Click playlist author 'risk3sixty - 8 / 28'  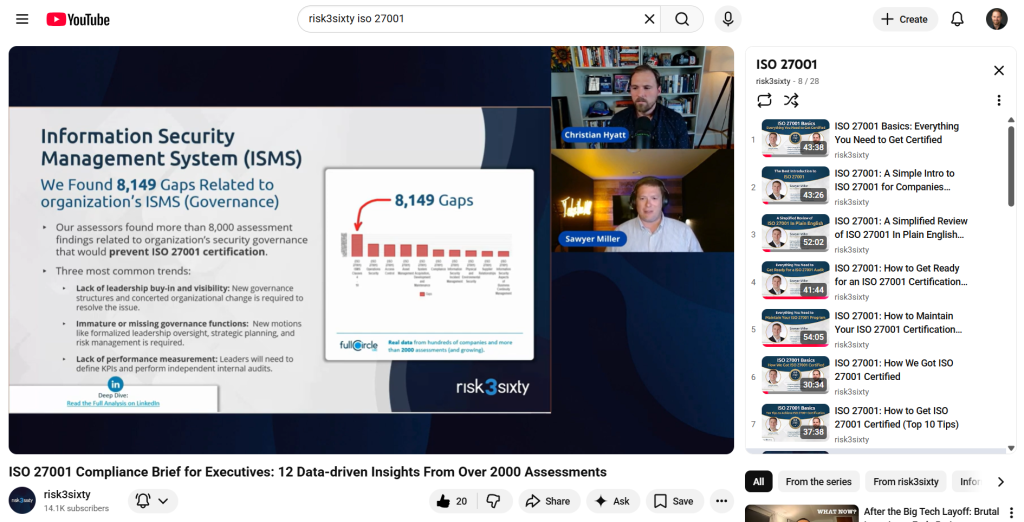point(788,81)
